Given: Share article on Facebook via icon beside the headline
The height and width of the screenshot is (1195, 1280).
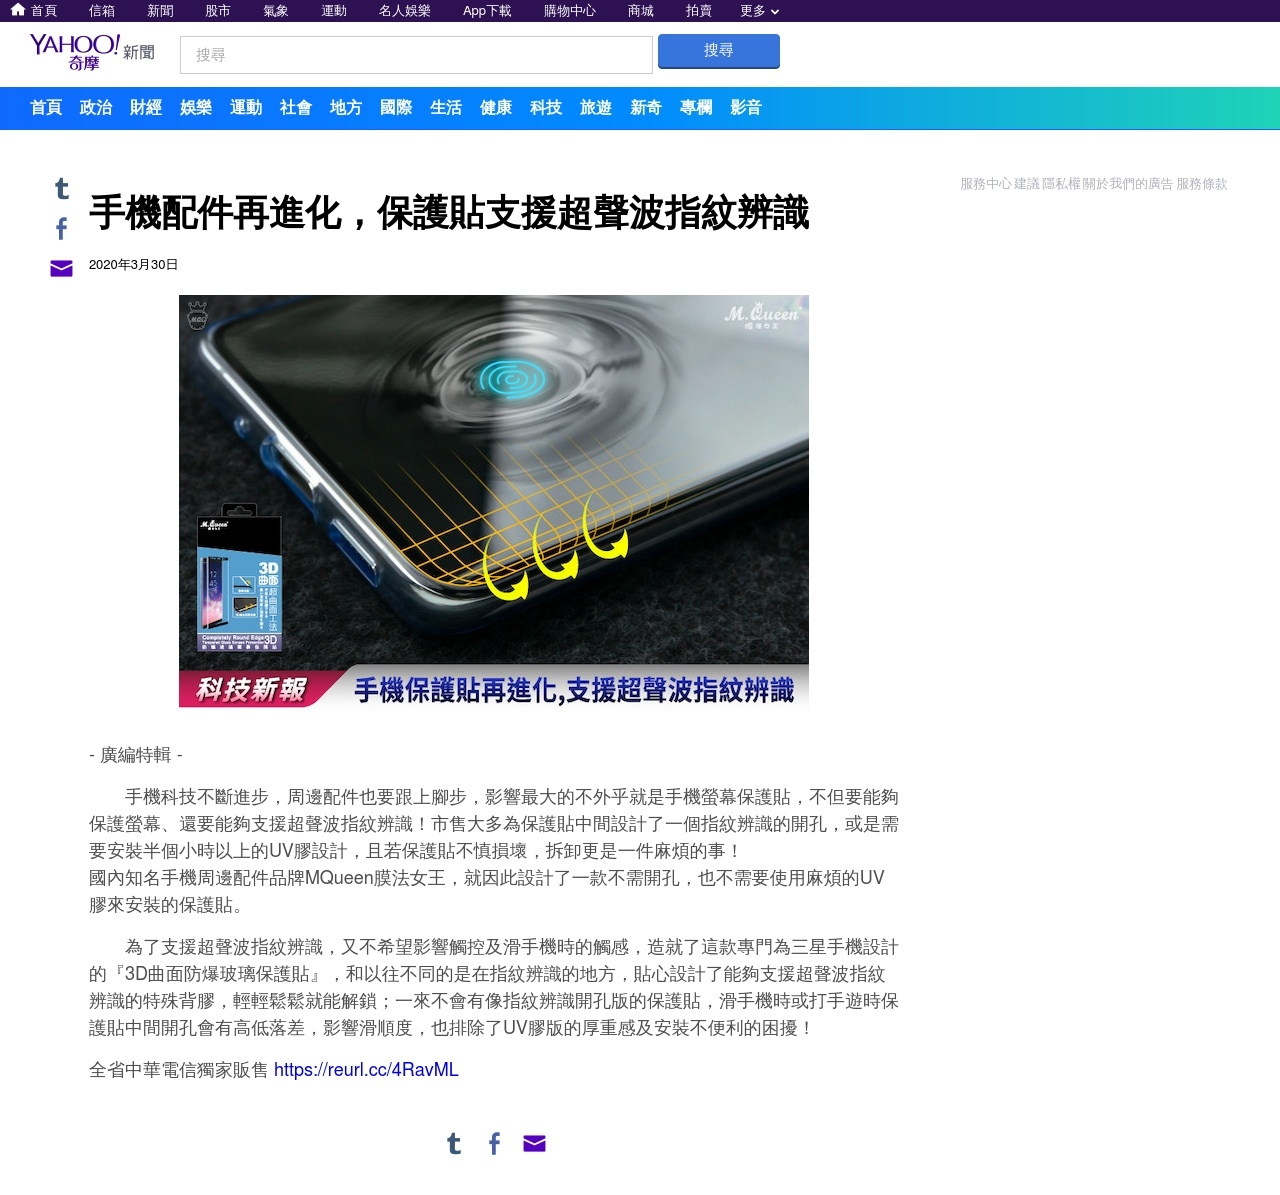Looking at the screenshot, I should click(x=61, y=229).
